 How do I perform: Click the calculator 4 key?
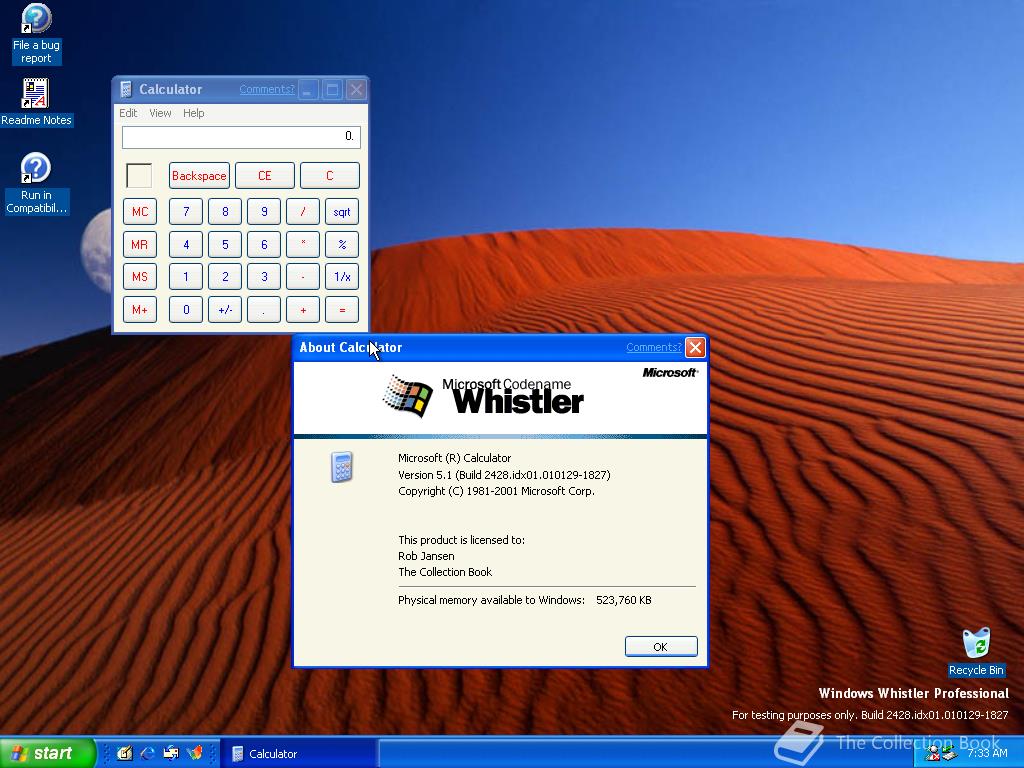[185, 244]
